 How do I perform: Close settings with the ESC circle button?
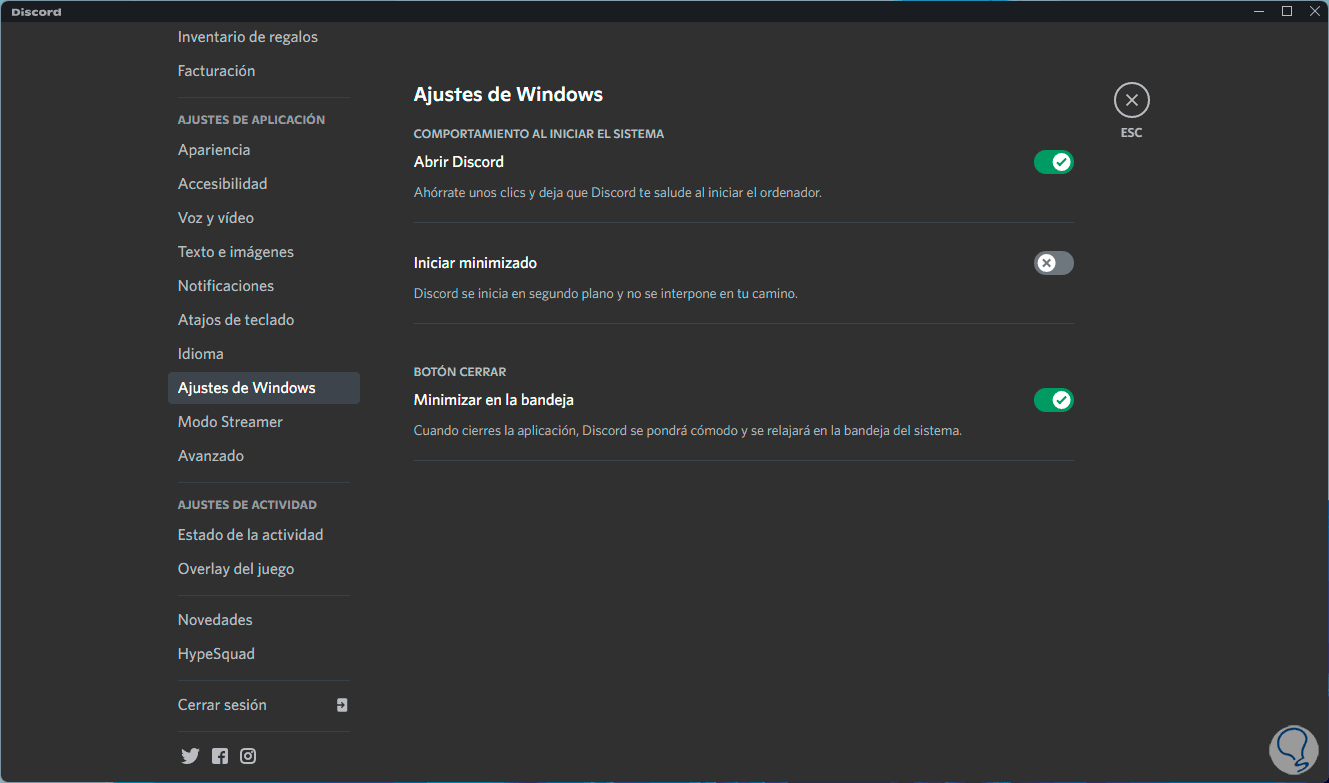[1131, 100]
